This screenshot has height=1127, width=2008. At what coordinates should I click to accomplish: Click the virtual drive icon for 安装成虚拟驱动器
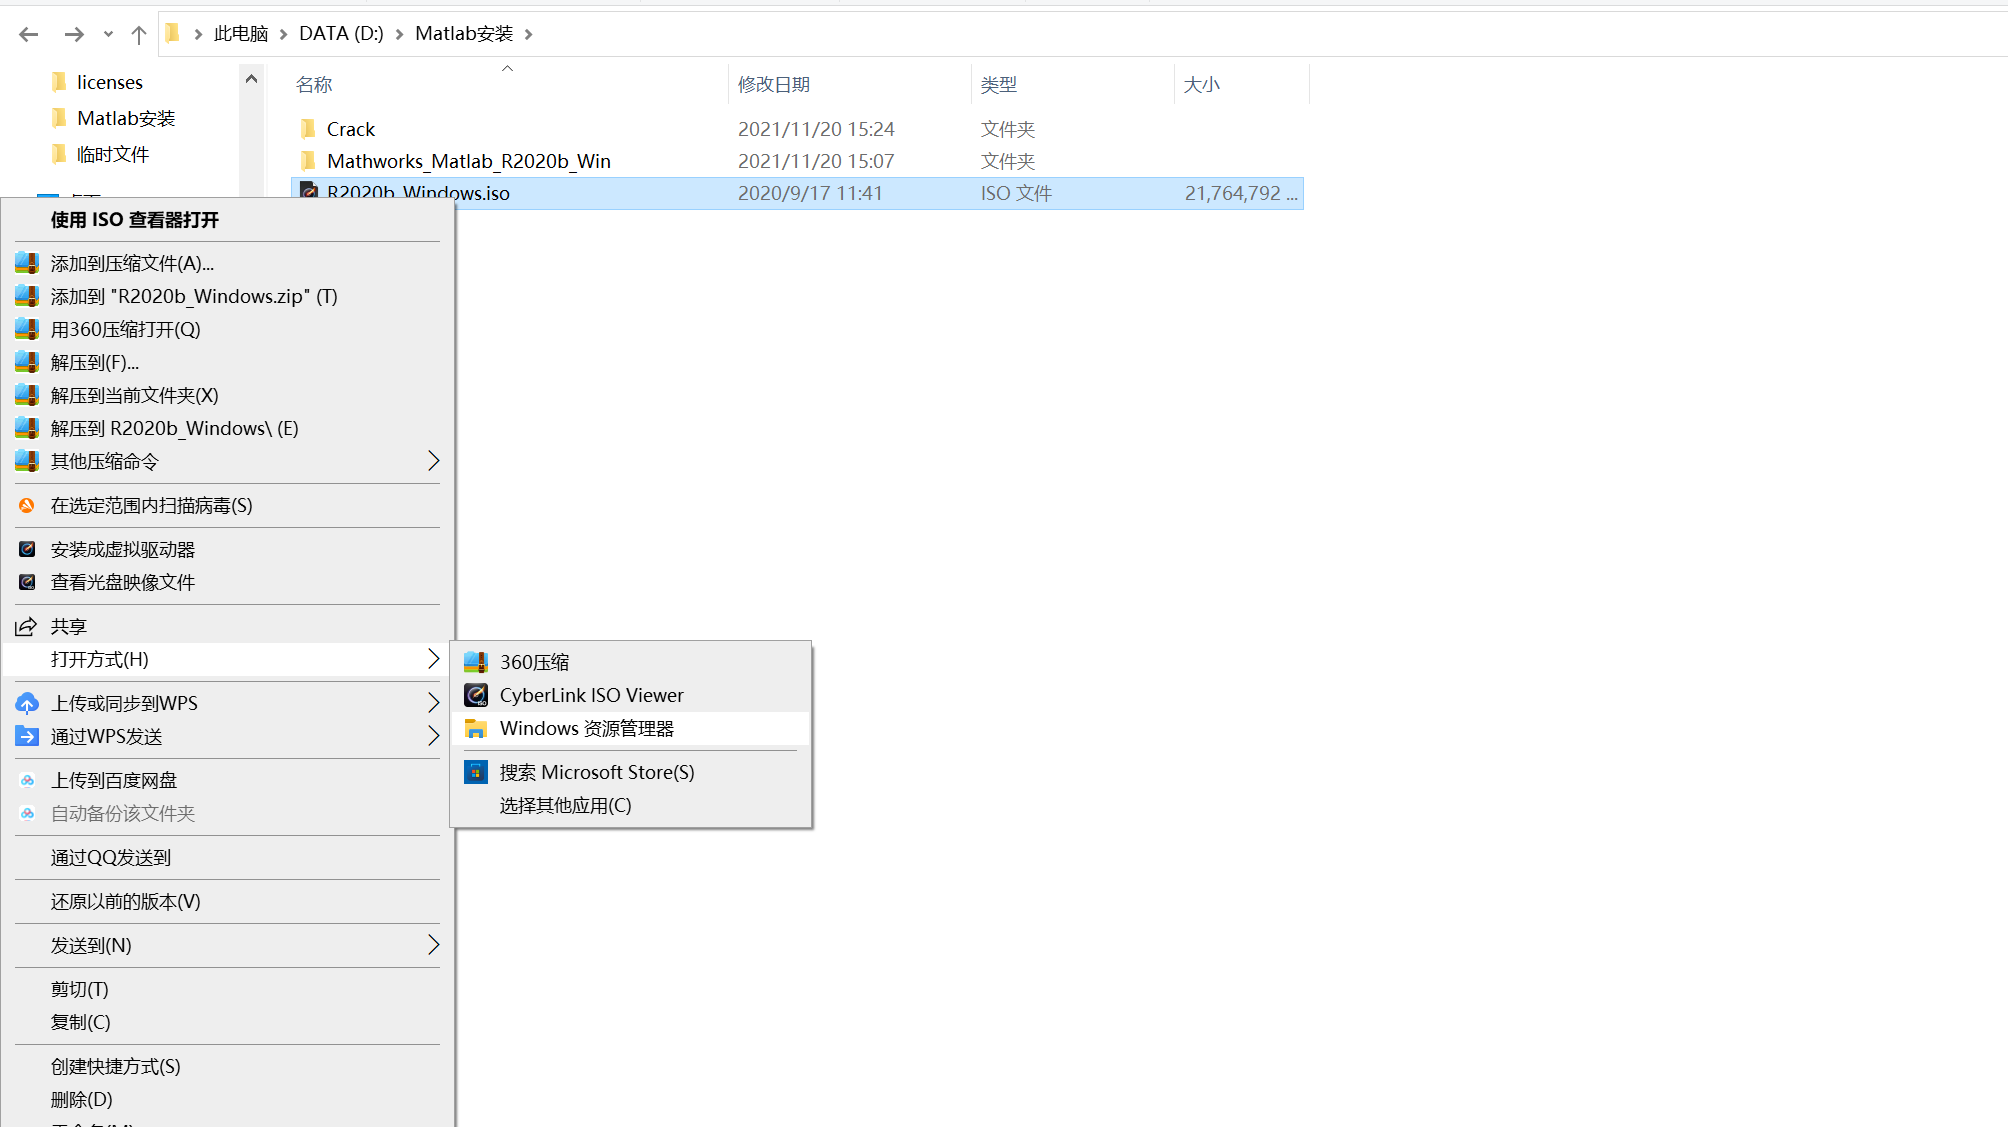(x=27, y=550)
